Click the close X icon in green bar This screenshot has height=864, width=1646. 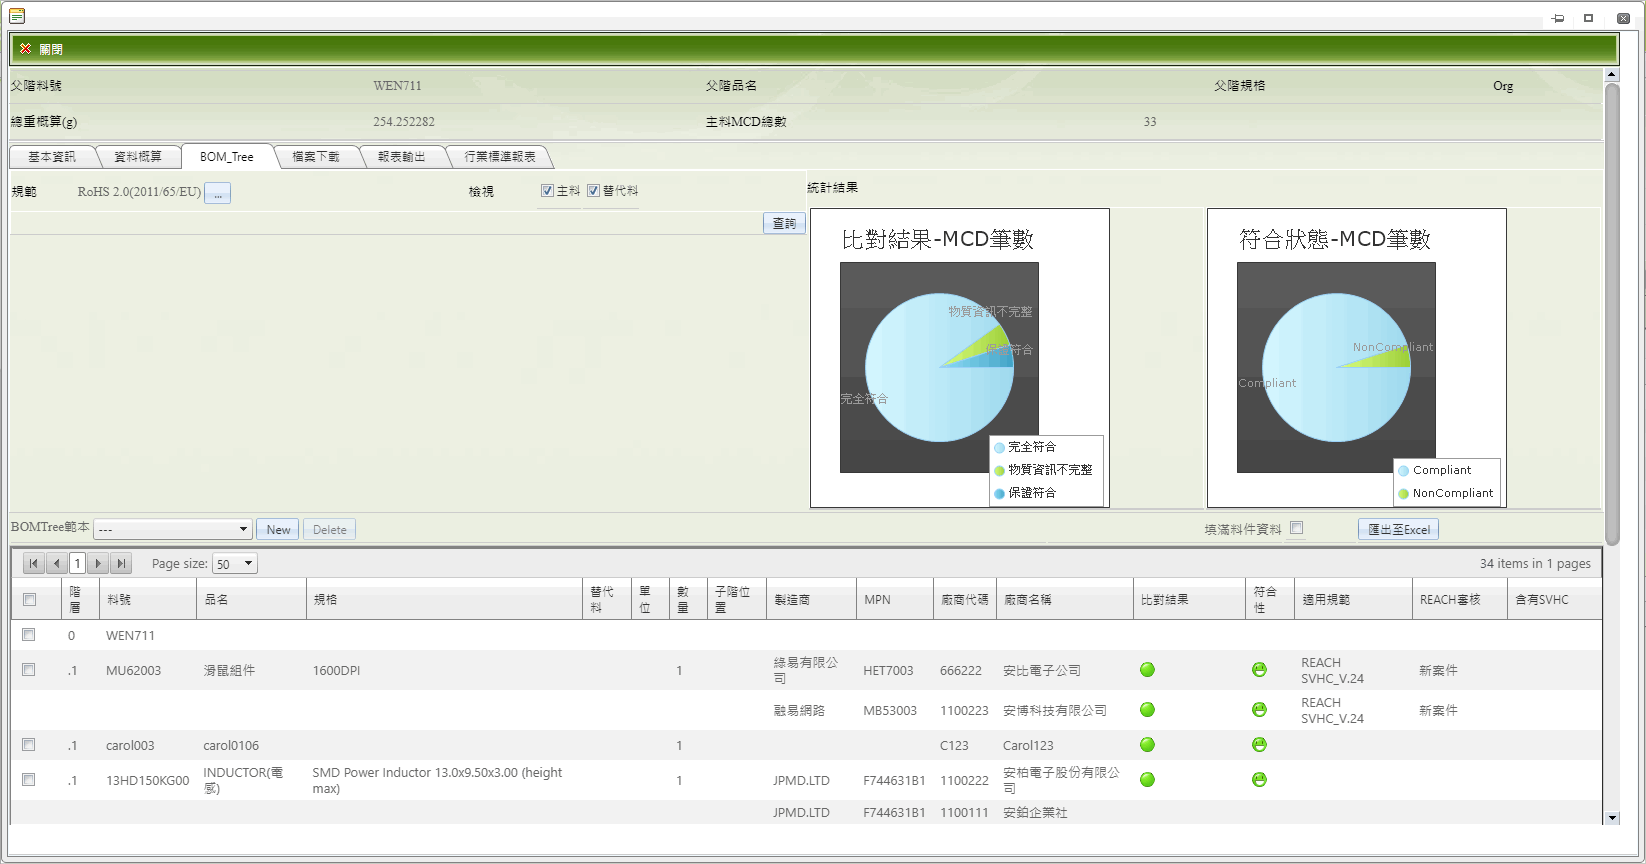[x=26, y=48]
